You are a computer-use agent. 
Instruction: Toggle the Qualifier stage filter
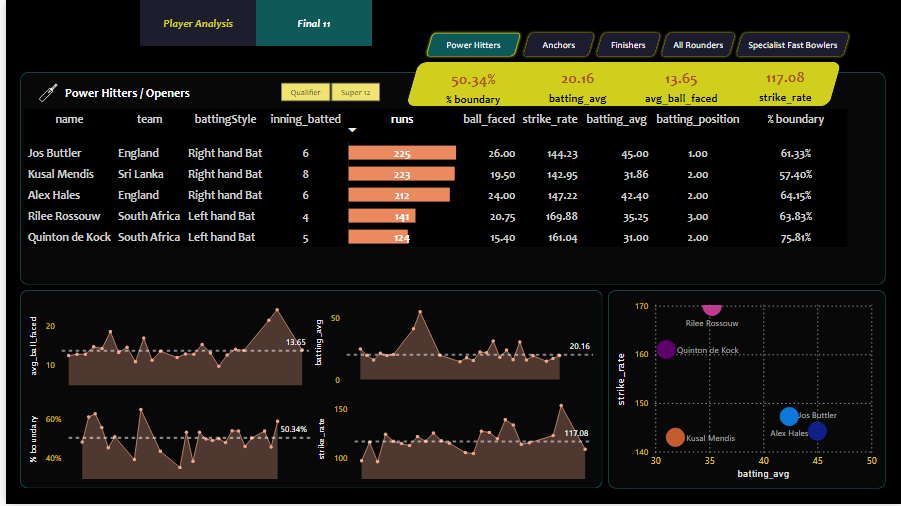305,93
